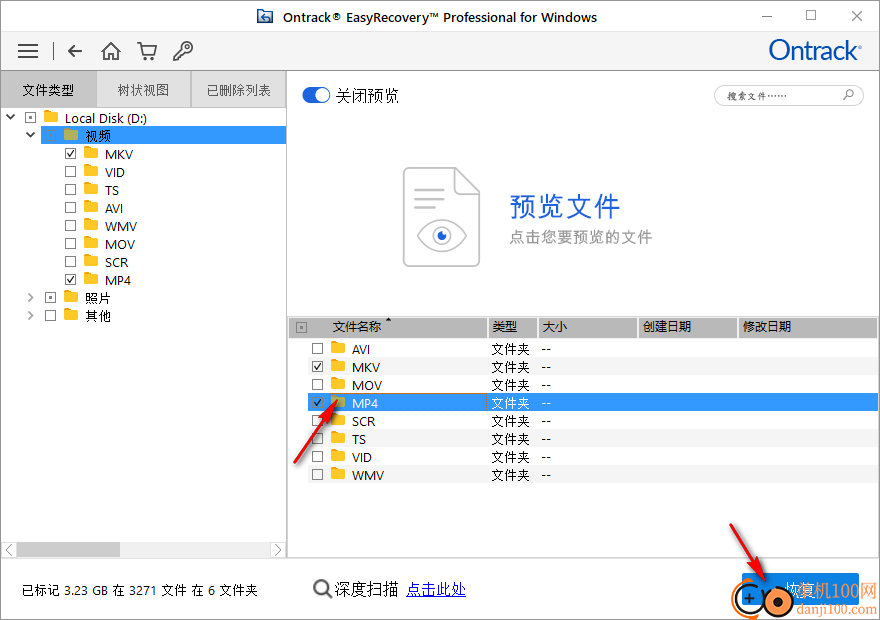Uncheck MP4 checkbox in the tree
880x620 pixels.
70,279
